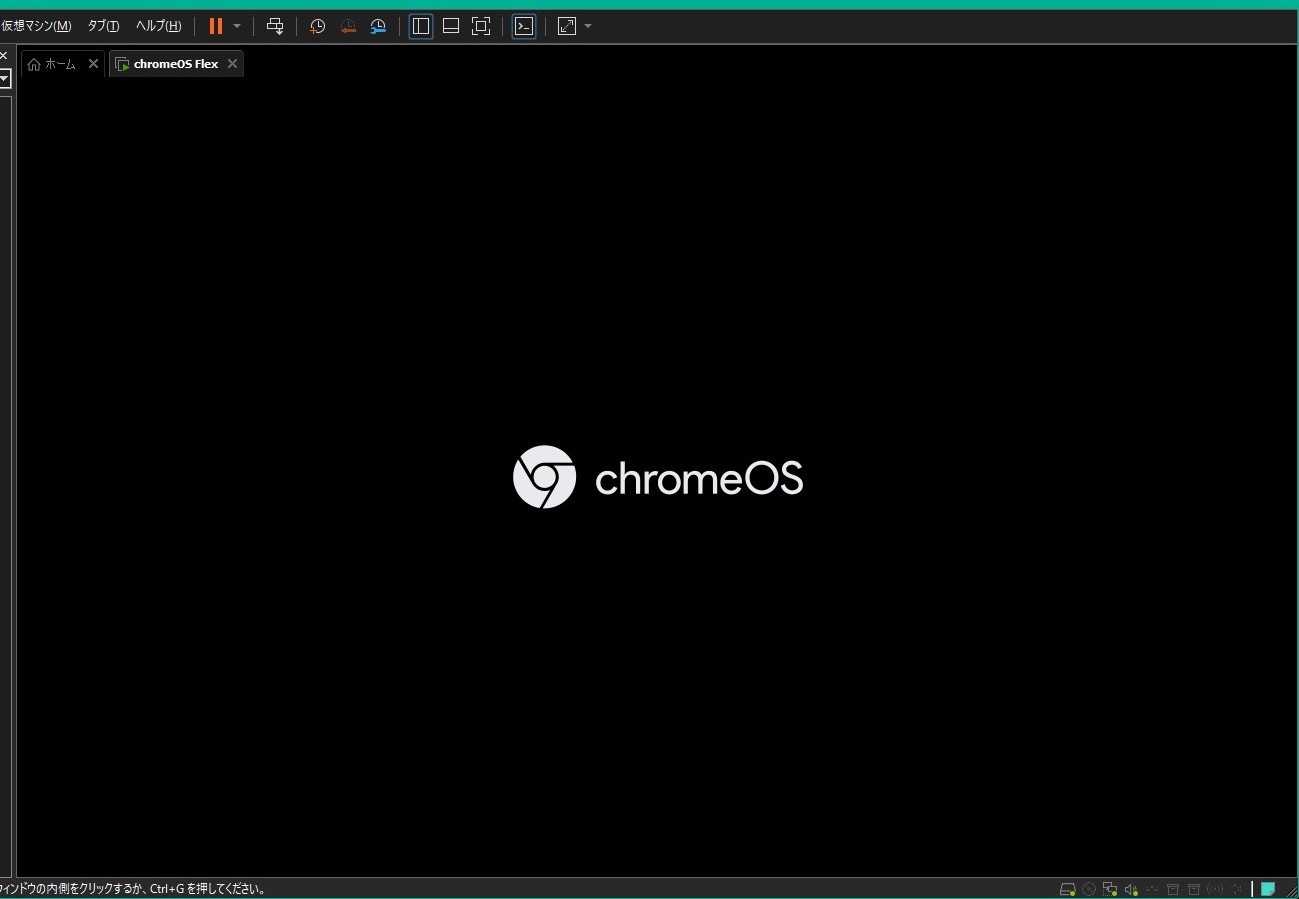Expand the stretch mode dropdown arrow

pyautogui.click(x=588, y=26)
